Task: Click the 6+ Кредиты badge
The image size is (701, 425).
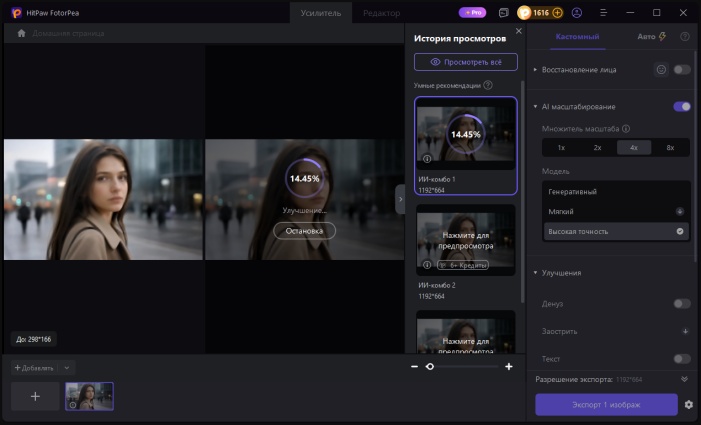Action: click(x=463, y=265)
